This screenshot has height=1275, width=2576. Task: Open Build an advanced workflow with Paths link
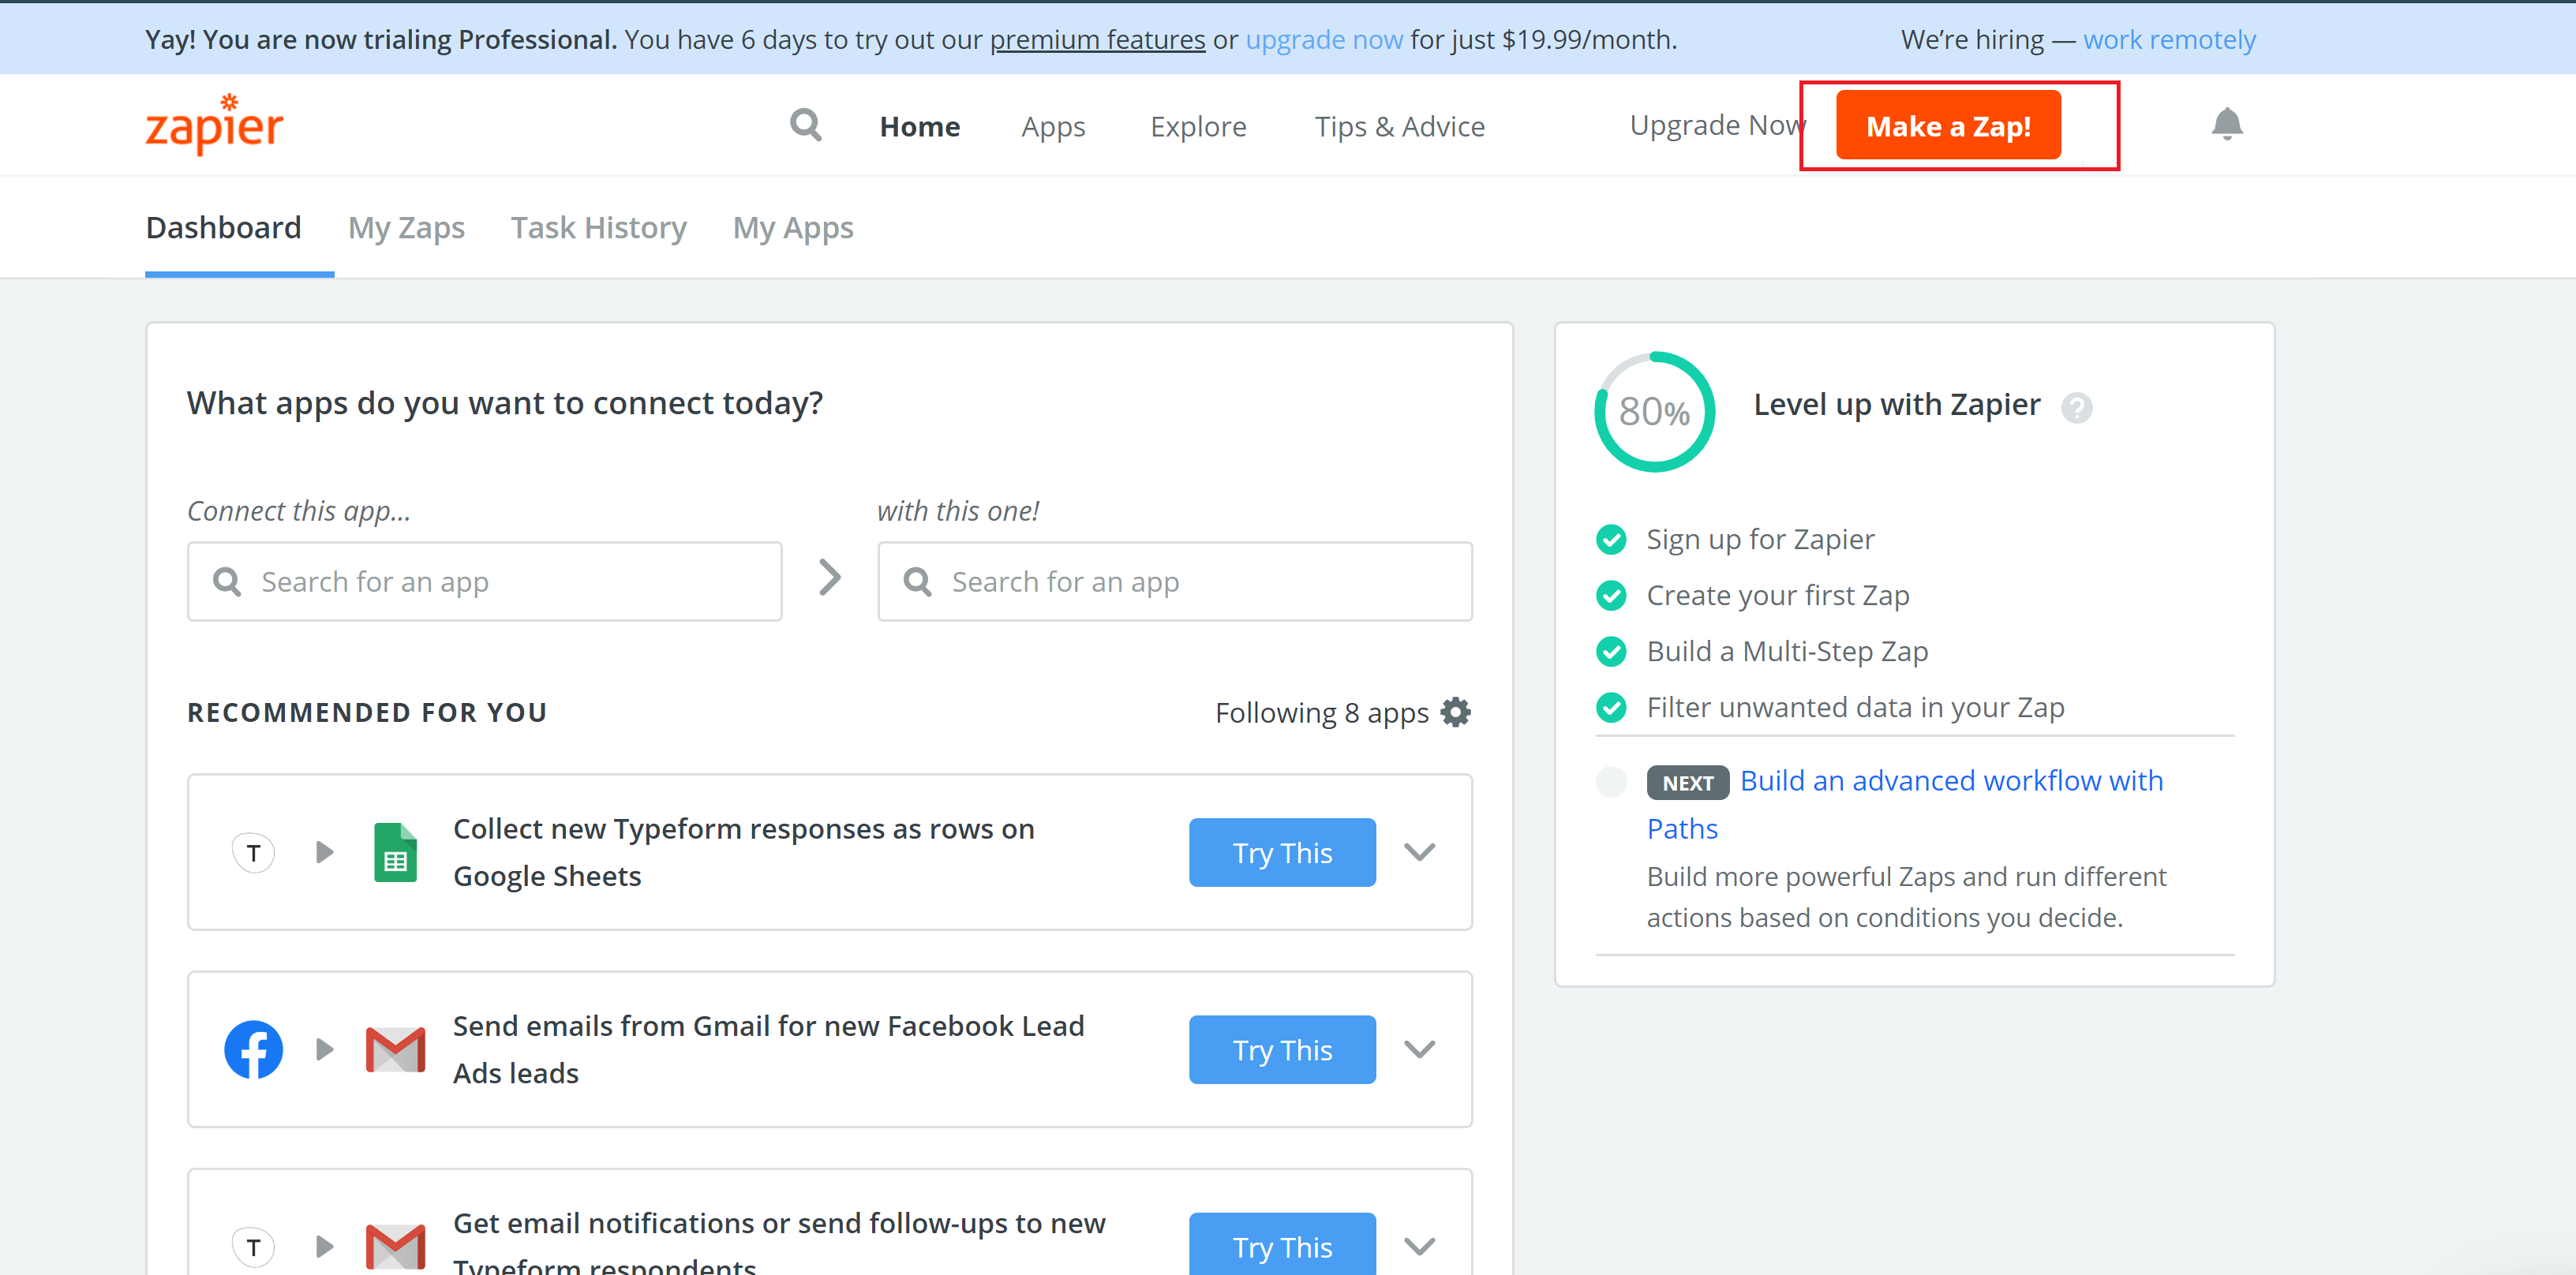point(1905,804)
